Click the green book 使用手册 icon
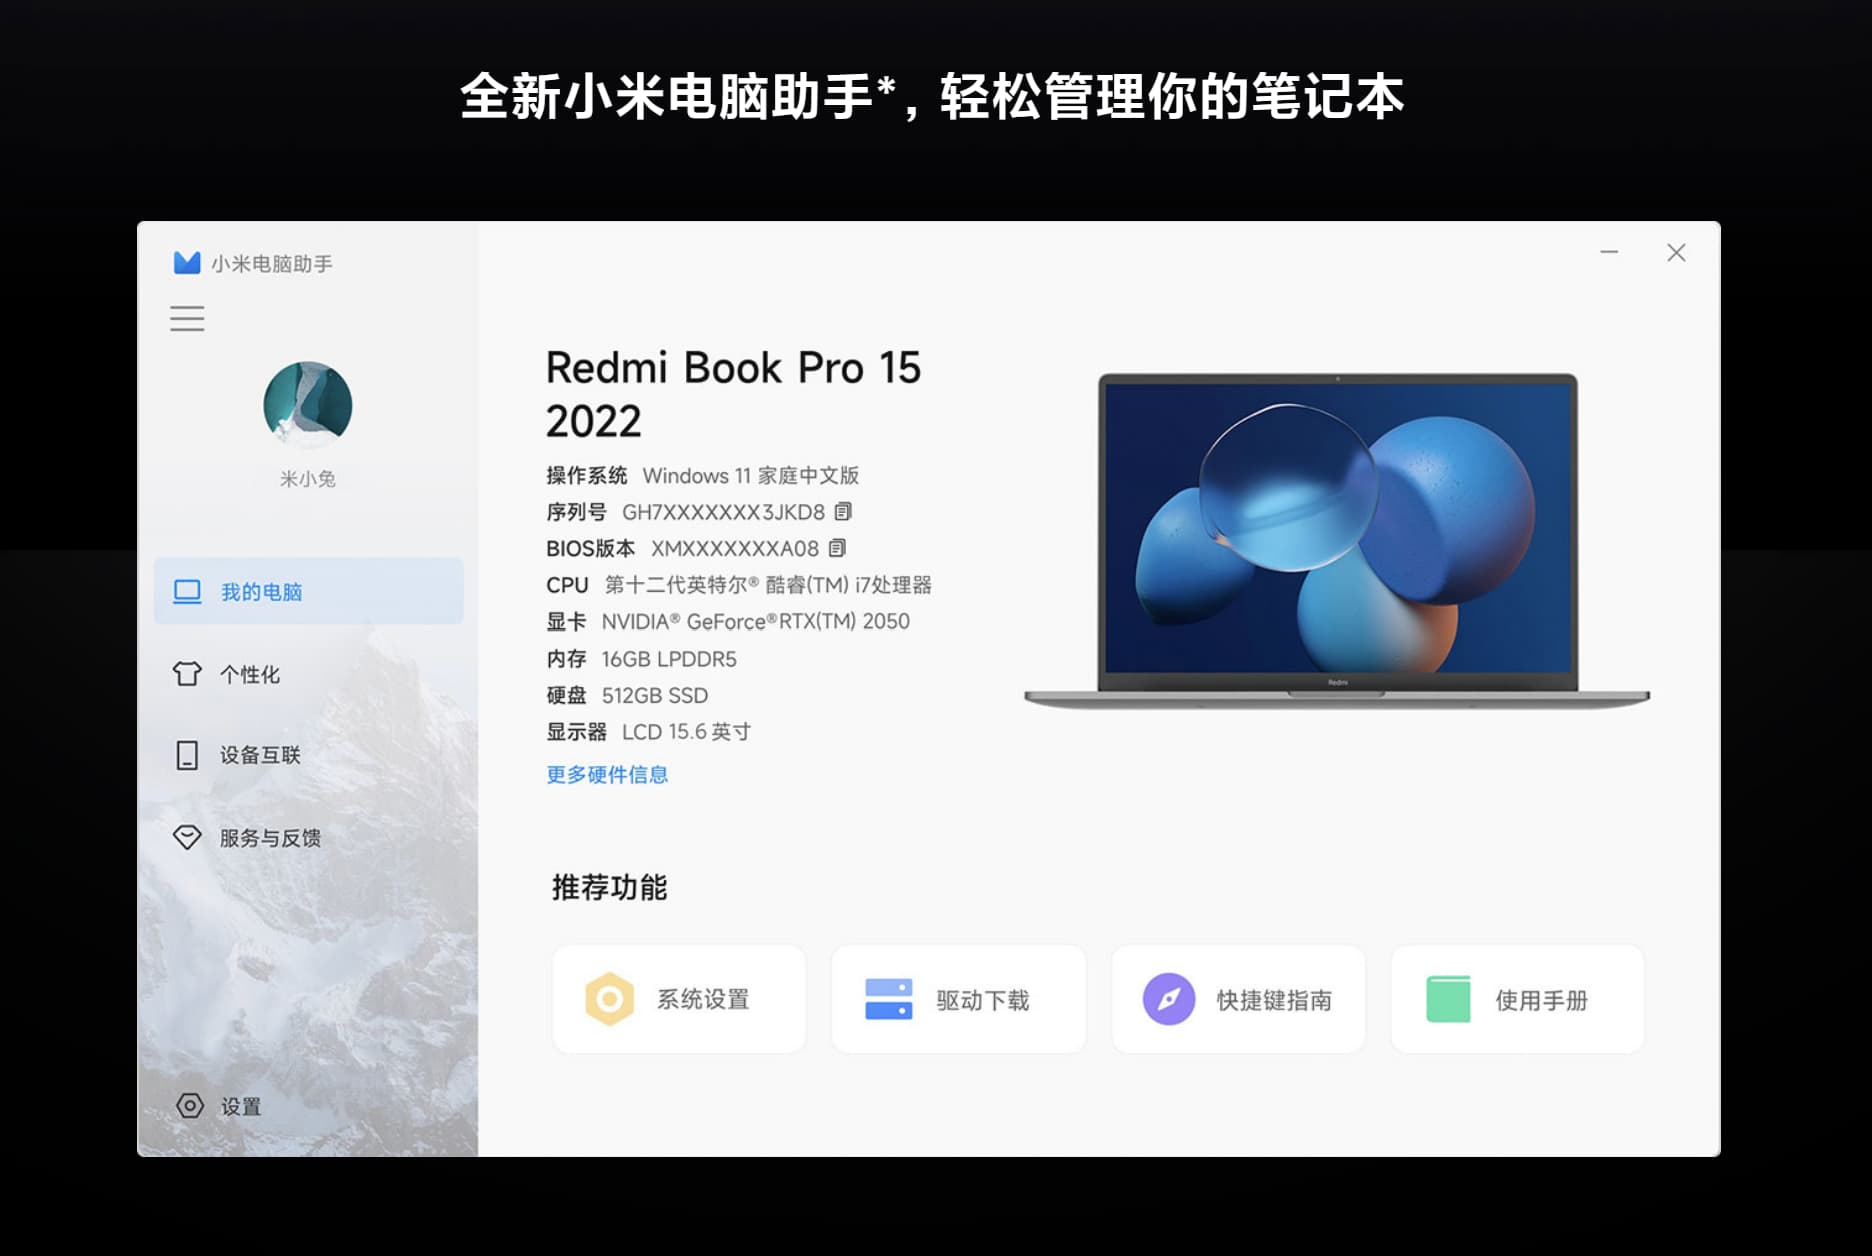 tap(1448, 999)
